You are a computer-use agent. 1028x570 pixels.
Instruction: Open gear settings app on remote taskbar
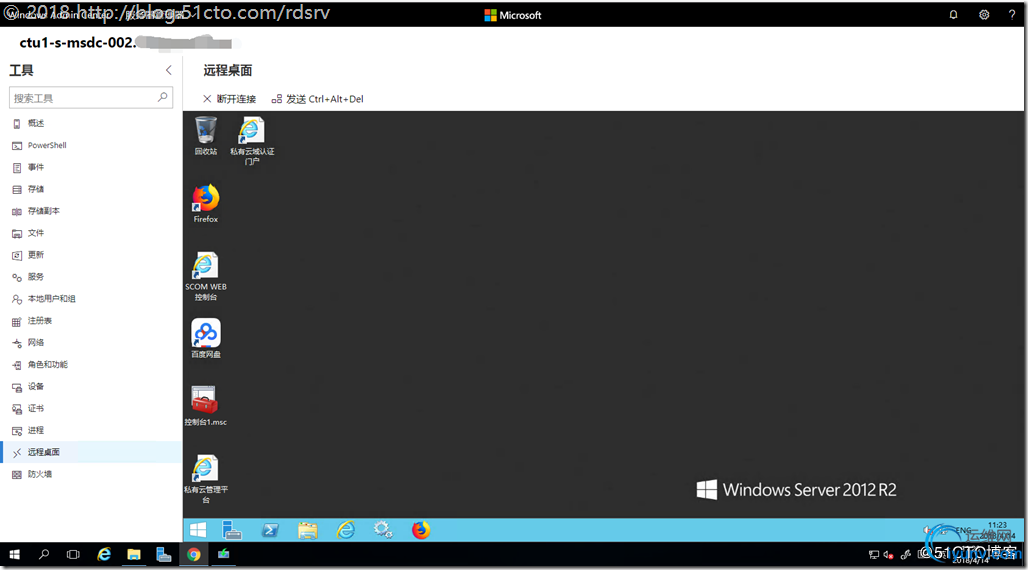tap(383, 530)
